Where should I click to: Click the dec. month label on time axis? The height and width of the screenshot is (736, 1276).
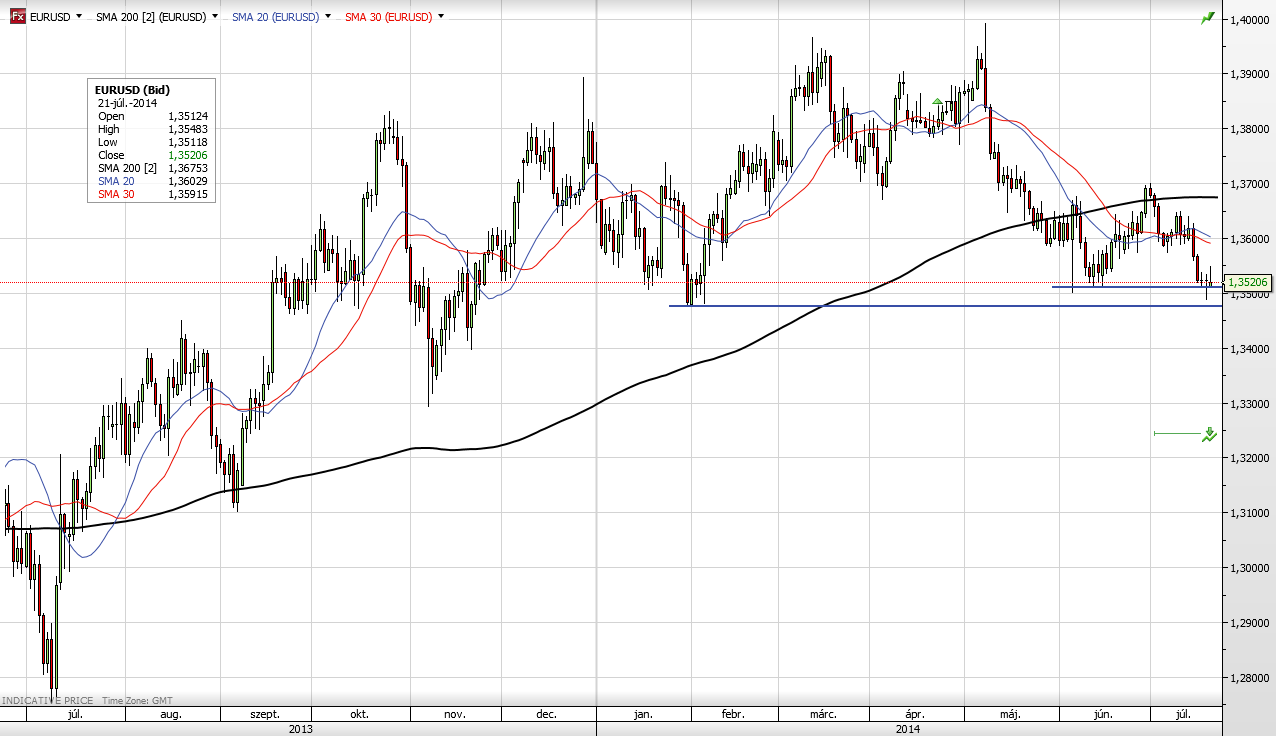pos(546,715)
